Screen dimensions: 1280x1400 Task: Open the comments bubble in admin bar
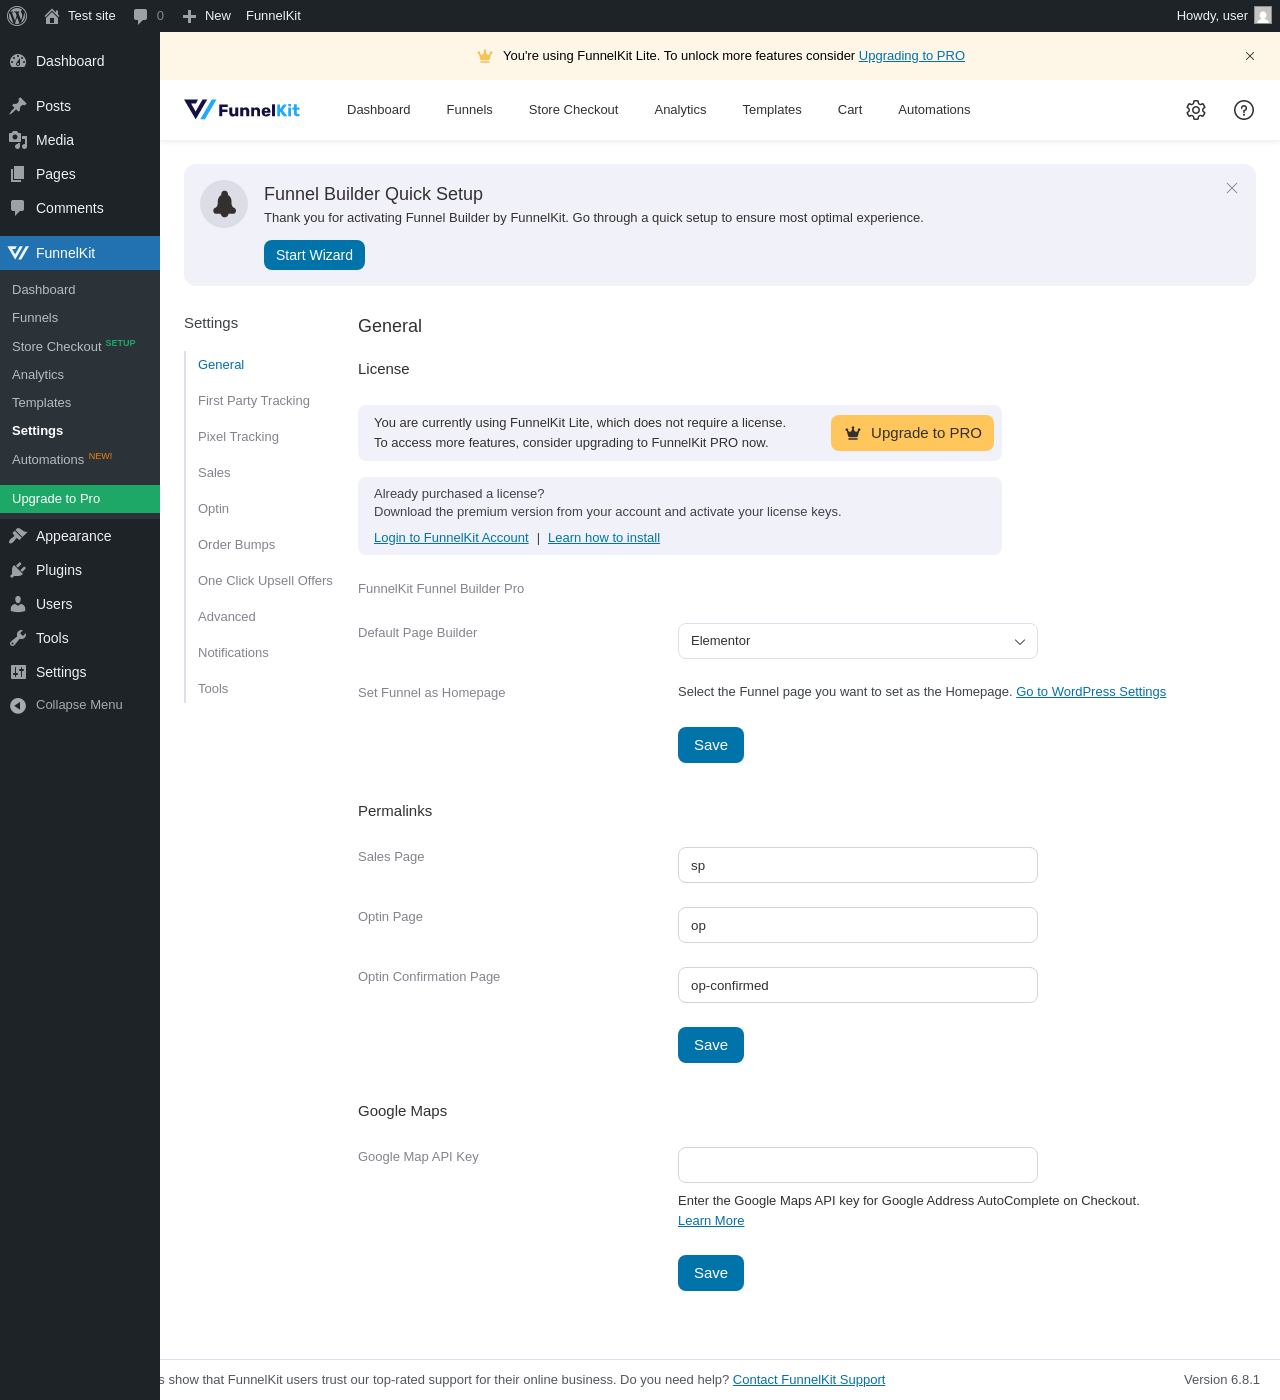coord(141,16)
